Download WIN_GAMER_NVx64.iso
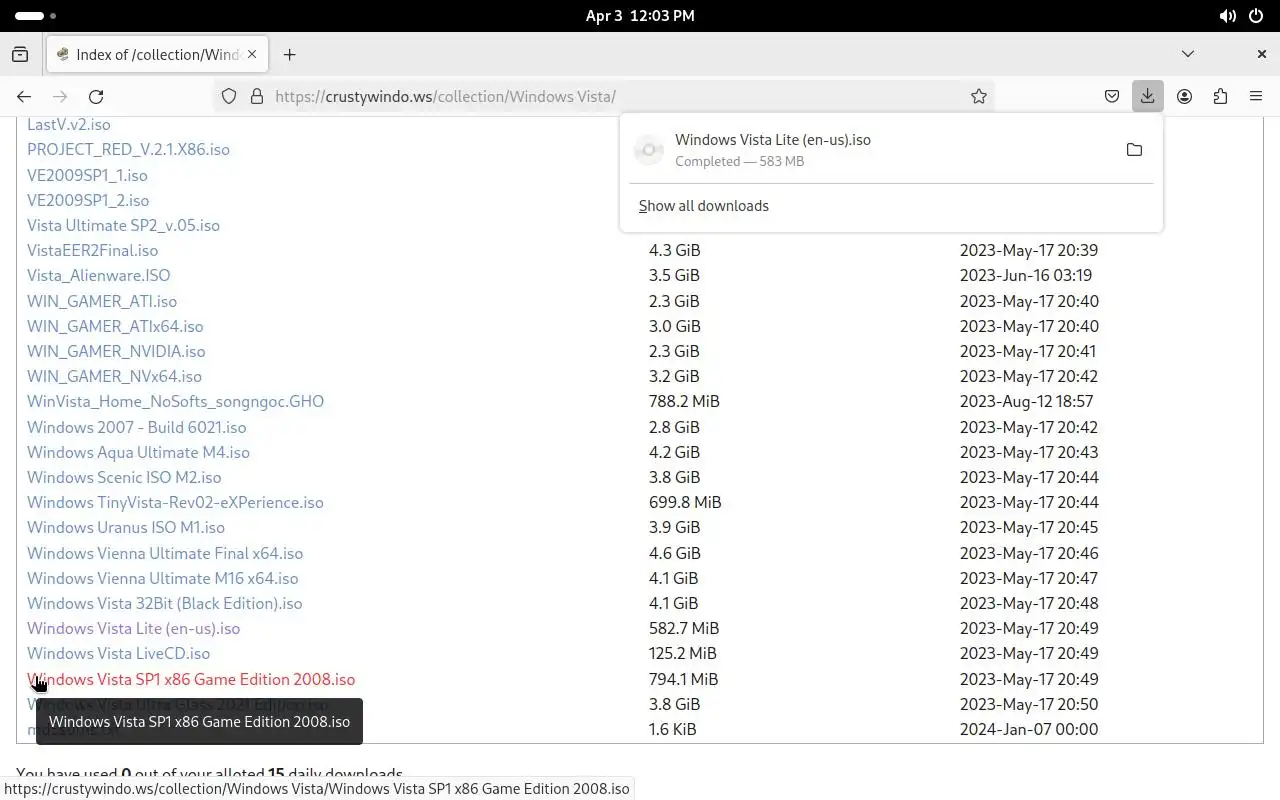Image resolution: width=1280 pixels, height=800 pixels. [114, 376]
